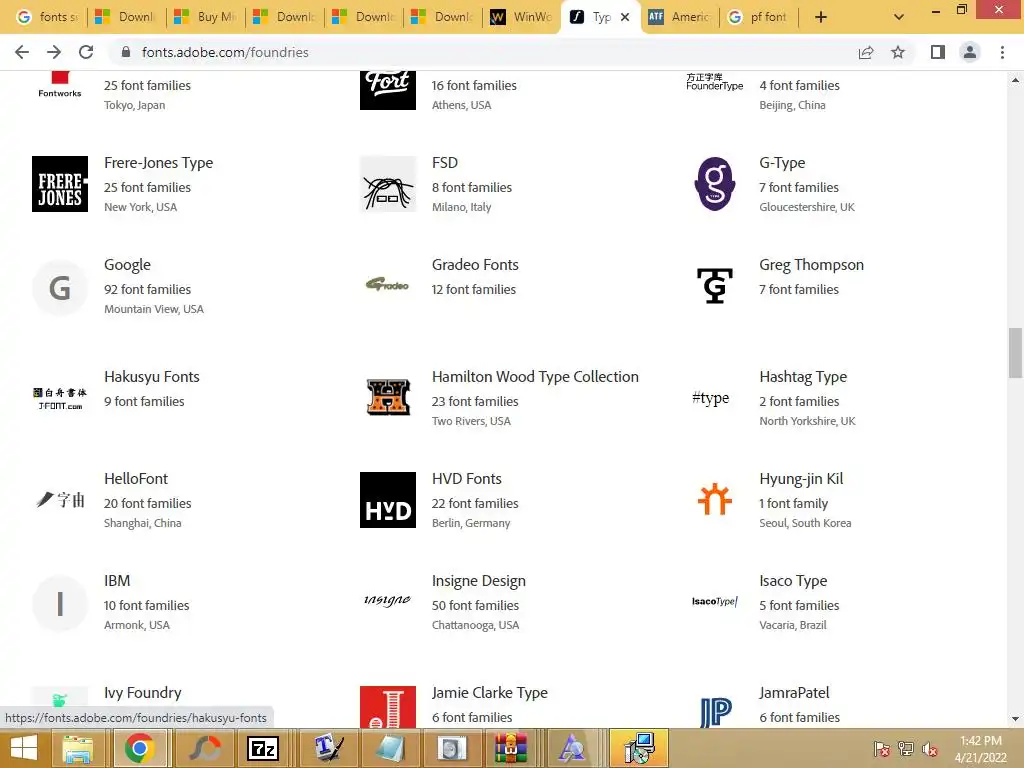Open the Ivy Foundry link
This screenshot has width=1024, height=768.
[x=142, y=693]
